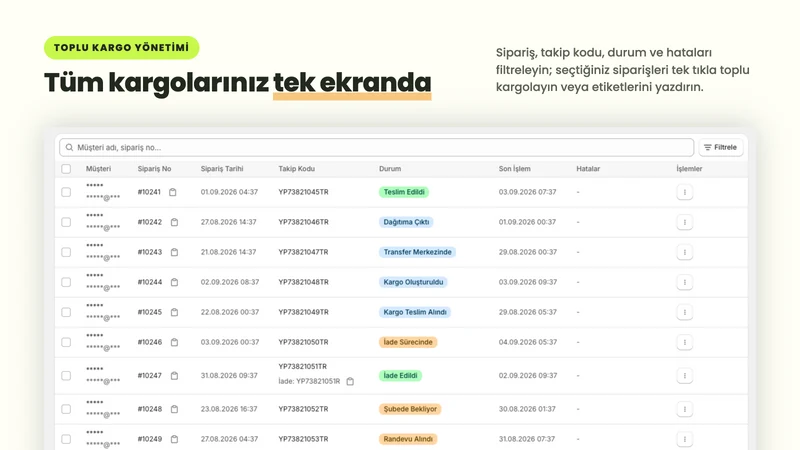Open actions menu for order #10247
This screenshot has width=800, height=450.
[685, 376]
